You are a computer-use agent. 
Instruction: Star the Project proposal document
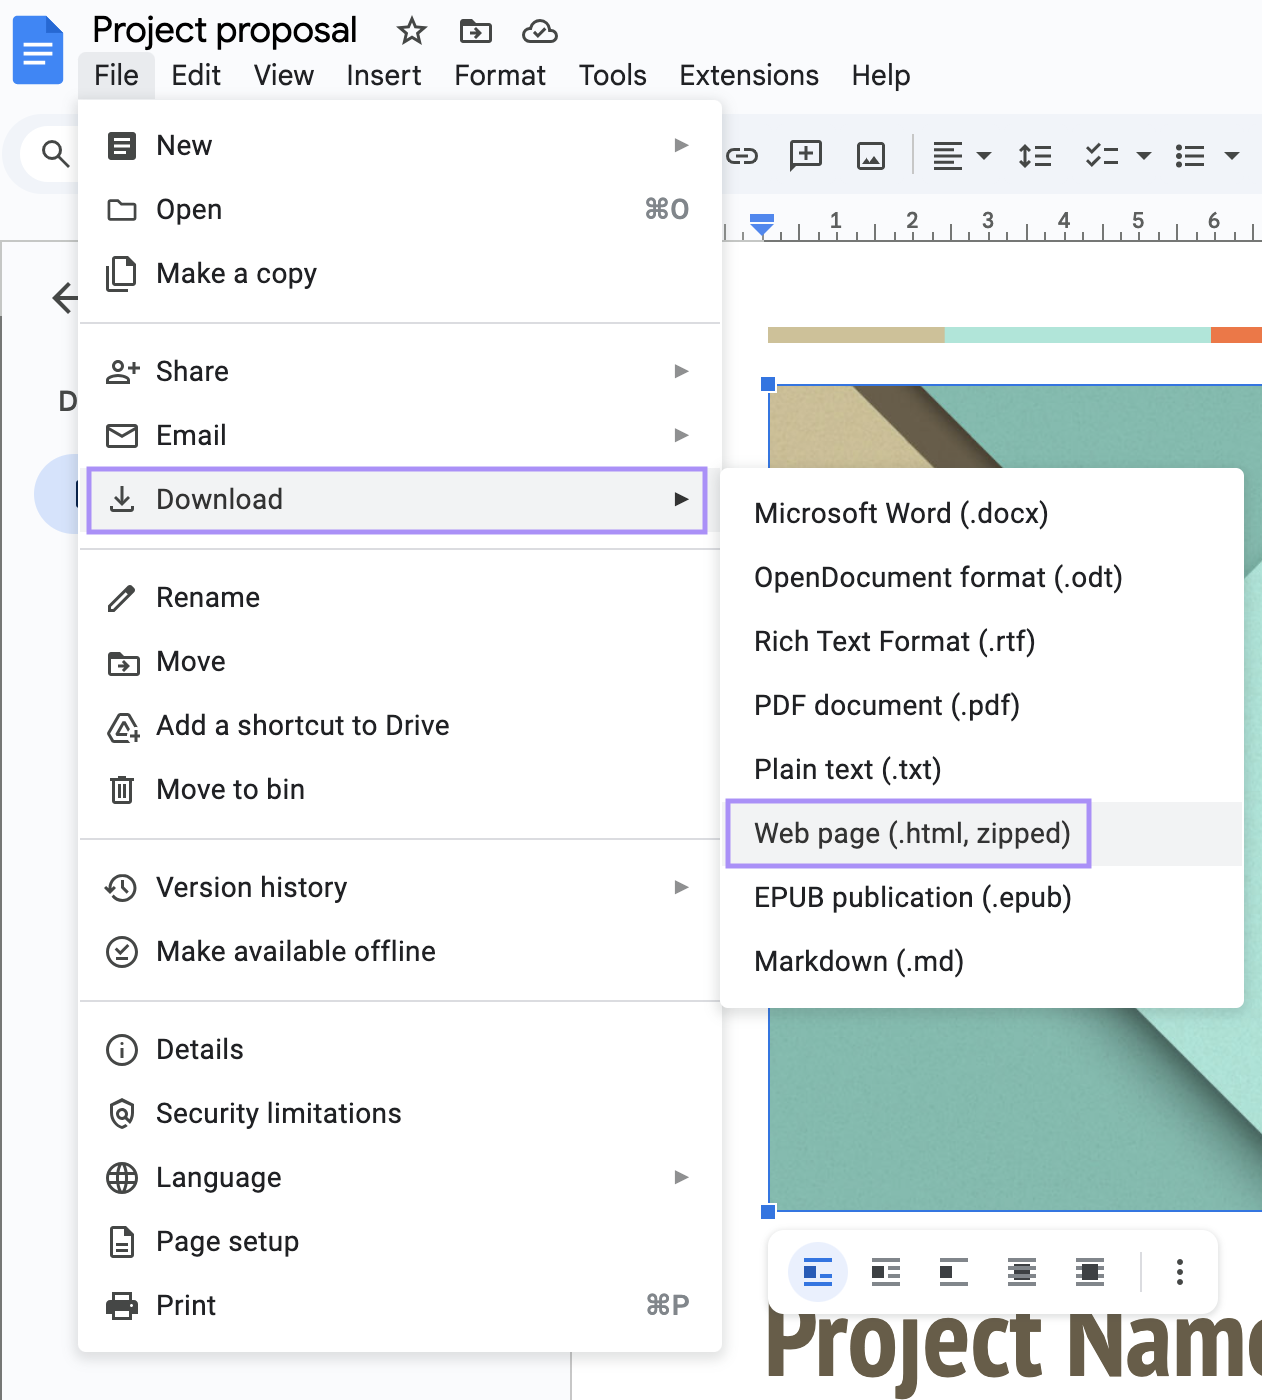[x=411, y=31]
